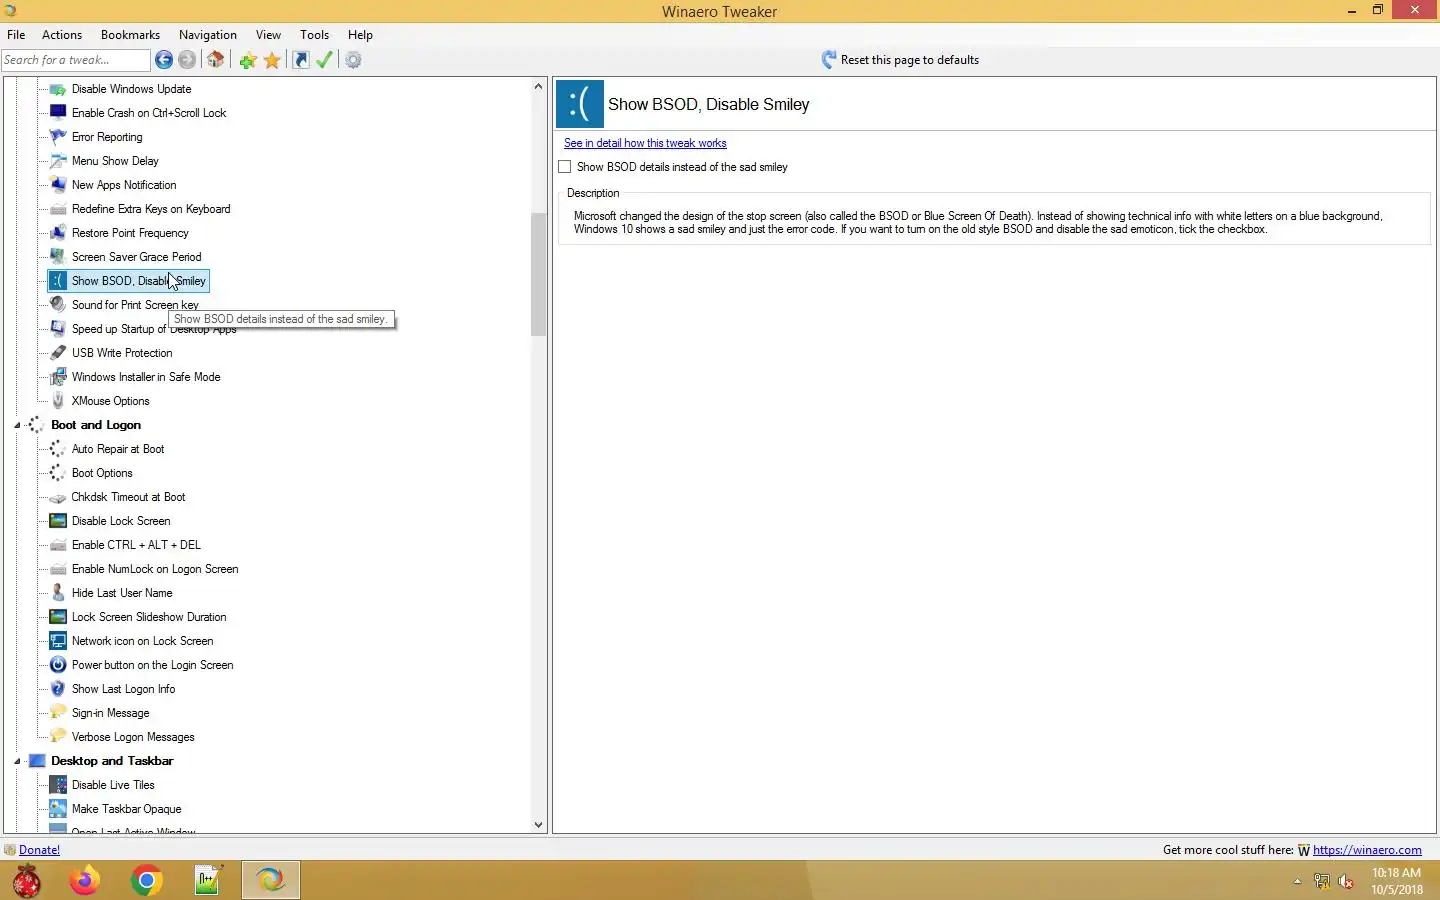
Task: Open the winaero.com link in the status bar
Action: tap(1367, 850)
